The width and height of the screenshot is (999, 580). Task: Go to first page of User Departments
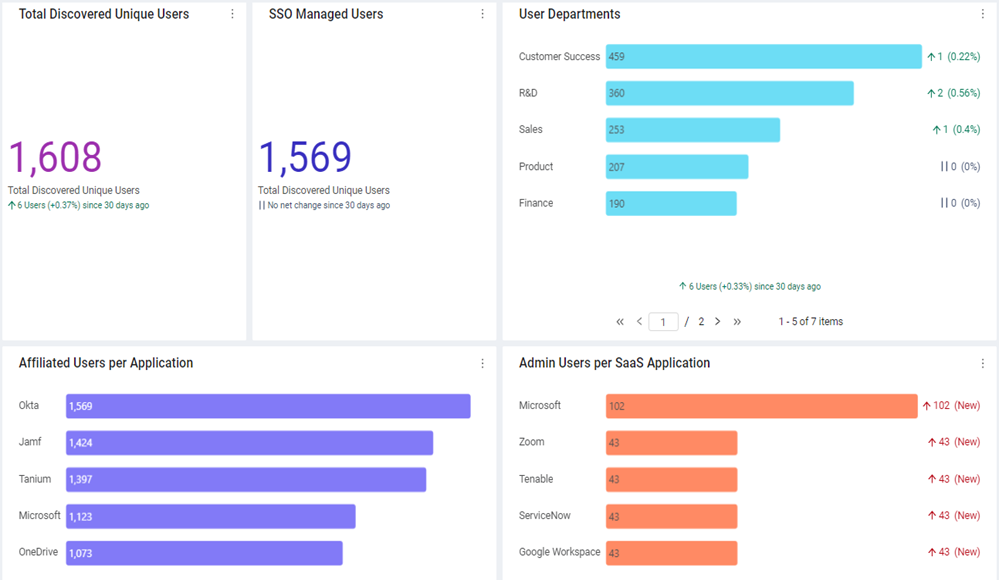620,322
